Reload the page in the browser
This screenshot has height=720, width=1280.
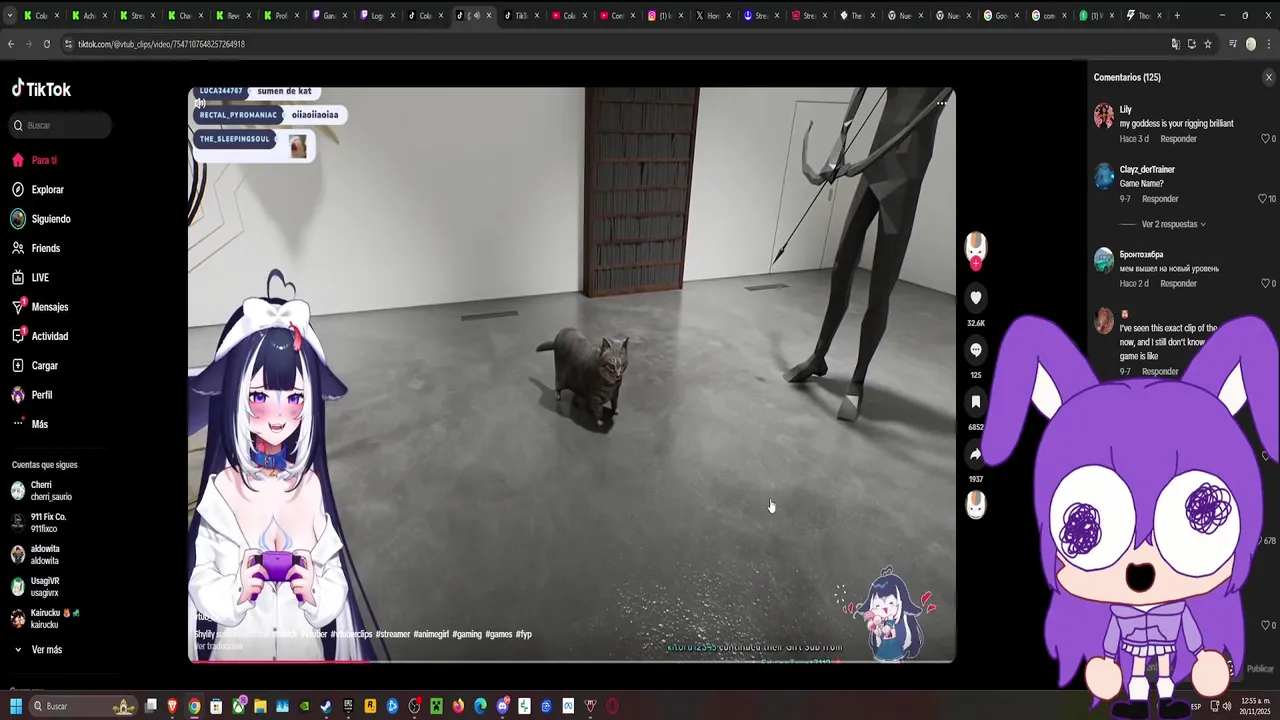[x=46, y=44]
